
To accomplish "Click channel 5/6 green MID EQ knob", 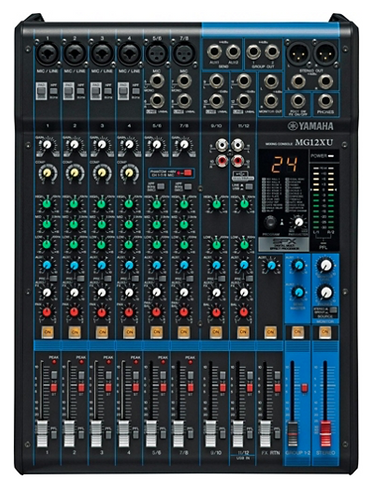I will [156, 224].
